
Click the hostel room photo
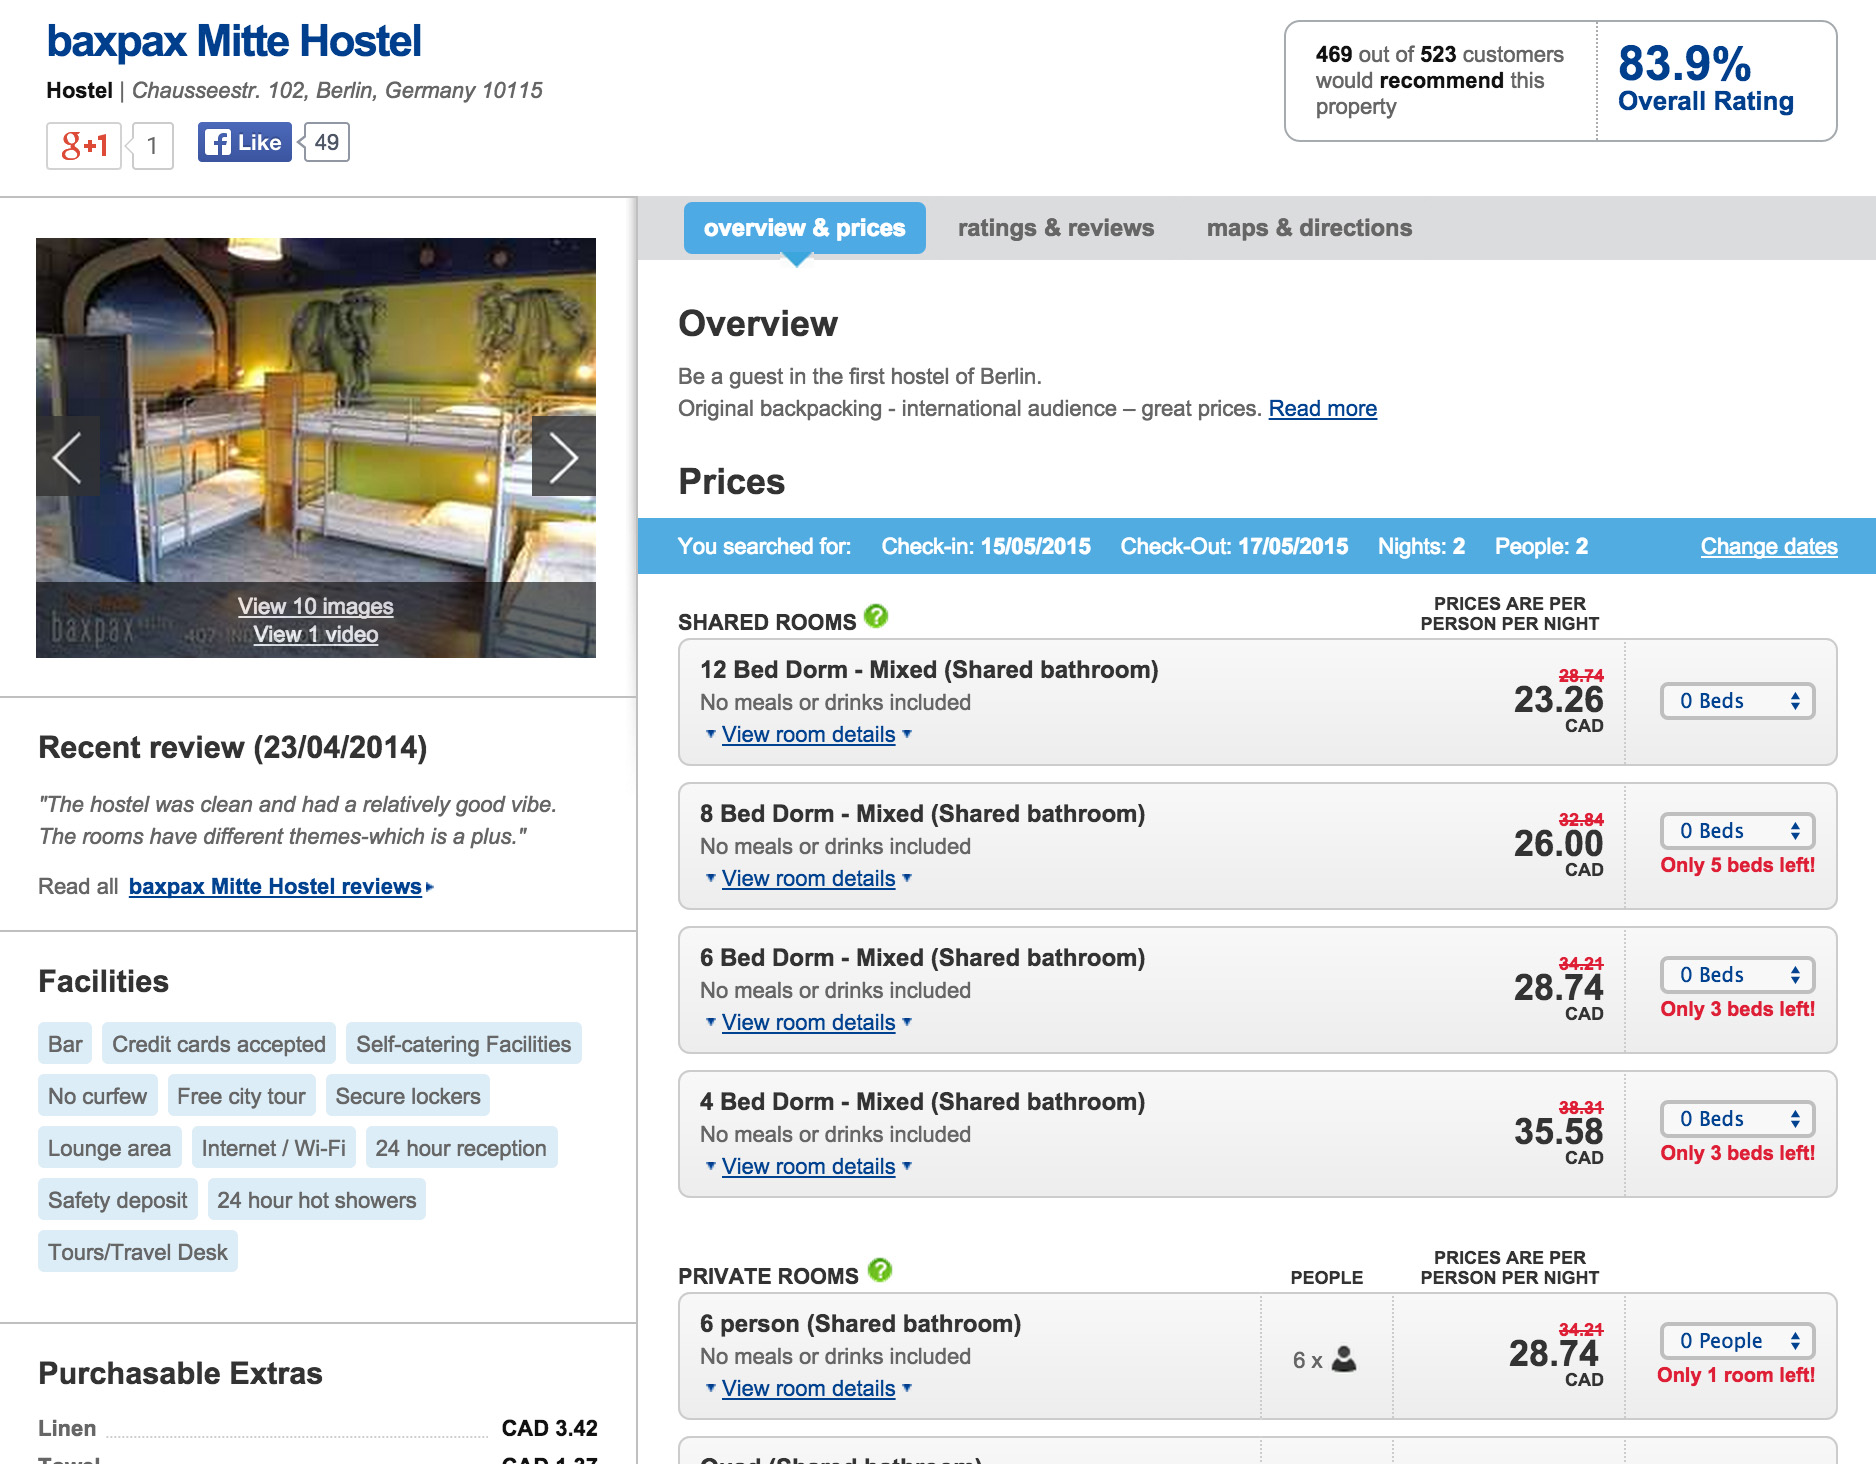tap(316, 447)
